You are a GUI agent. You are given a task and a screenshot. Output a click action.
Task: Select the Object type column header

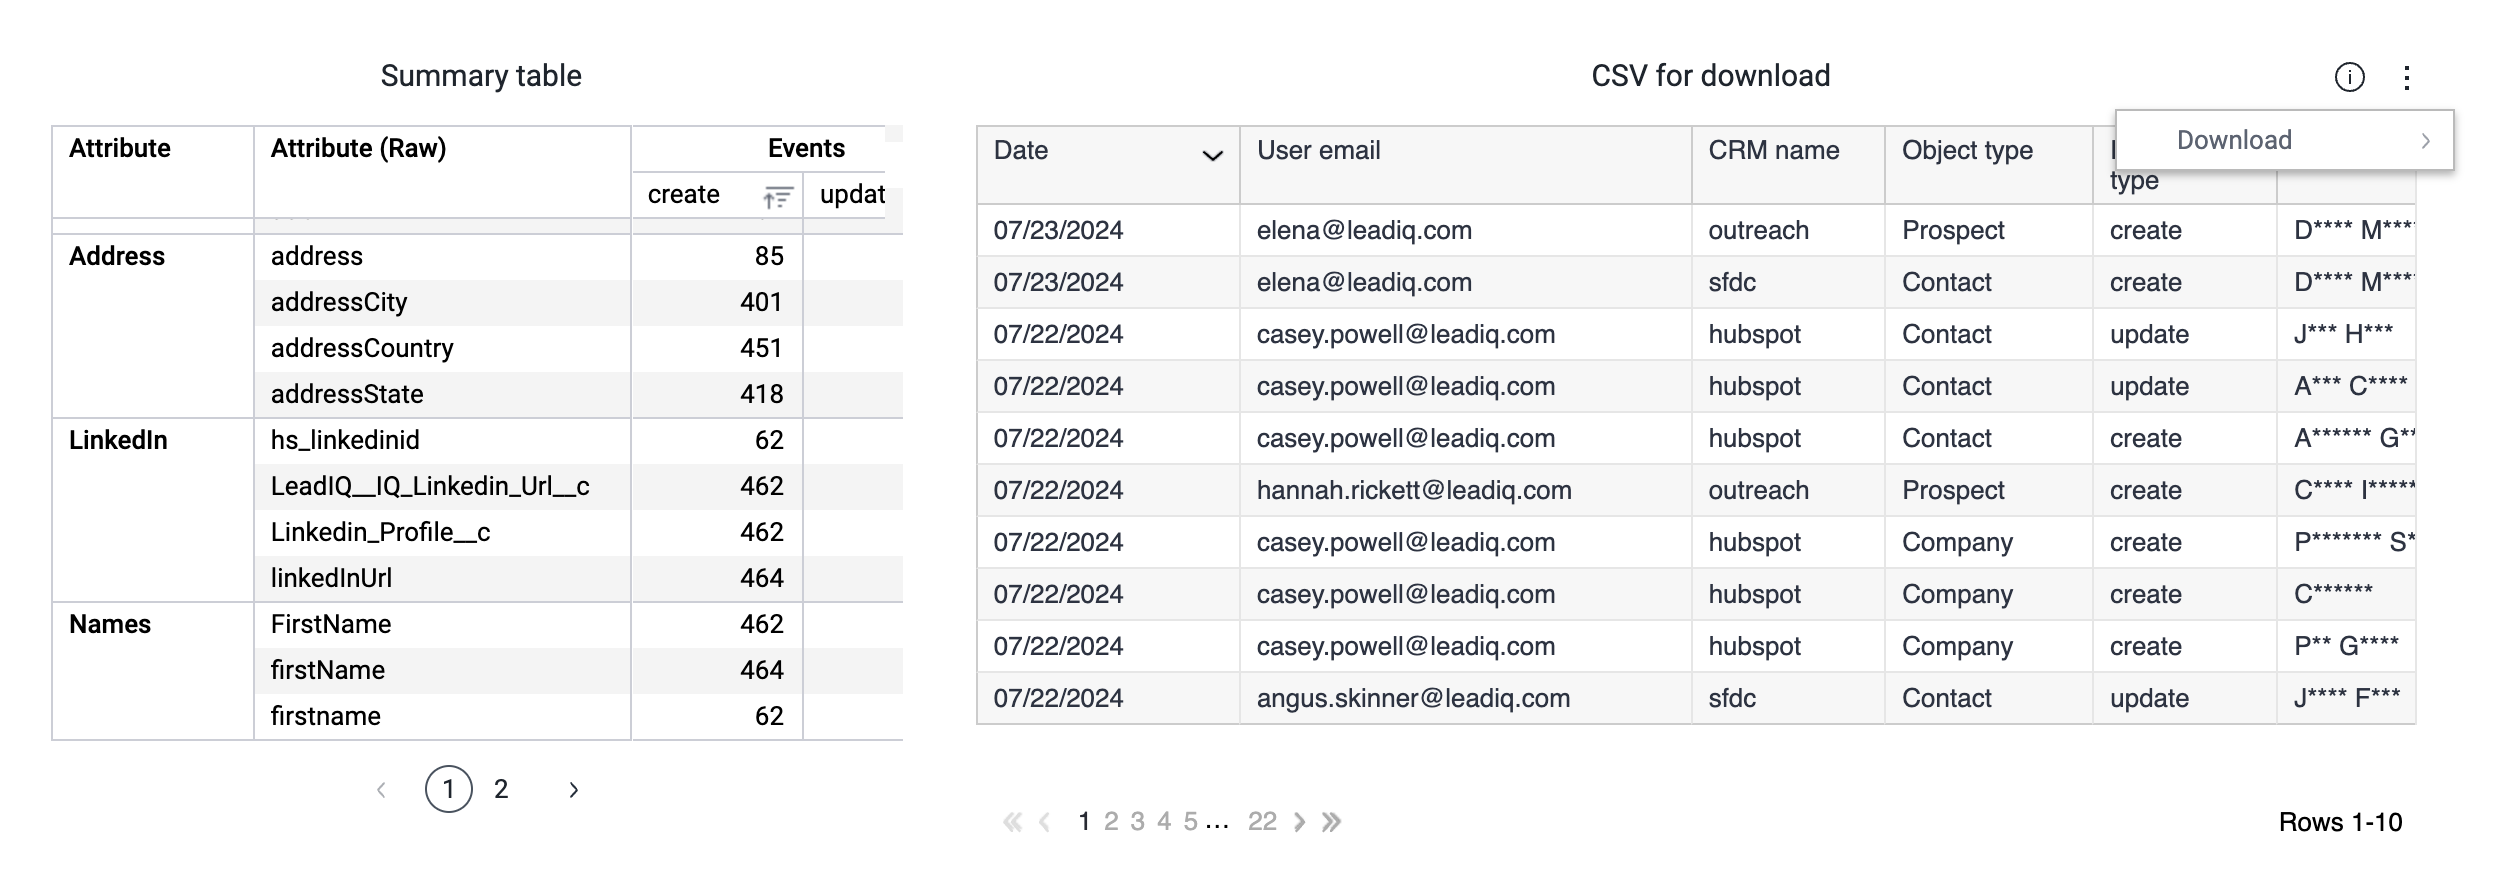pyautogui.click(x=1967, y=150)
